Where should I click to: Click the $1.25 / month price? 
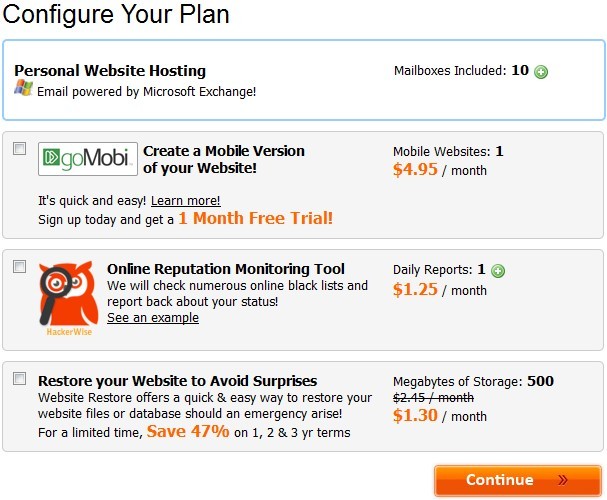point(440,290)
